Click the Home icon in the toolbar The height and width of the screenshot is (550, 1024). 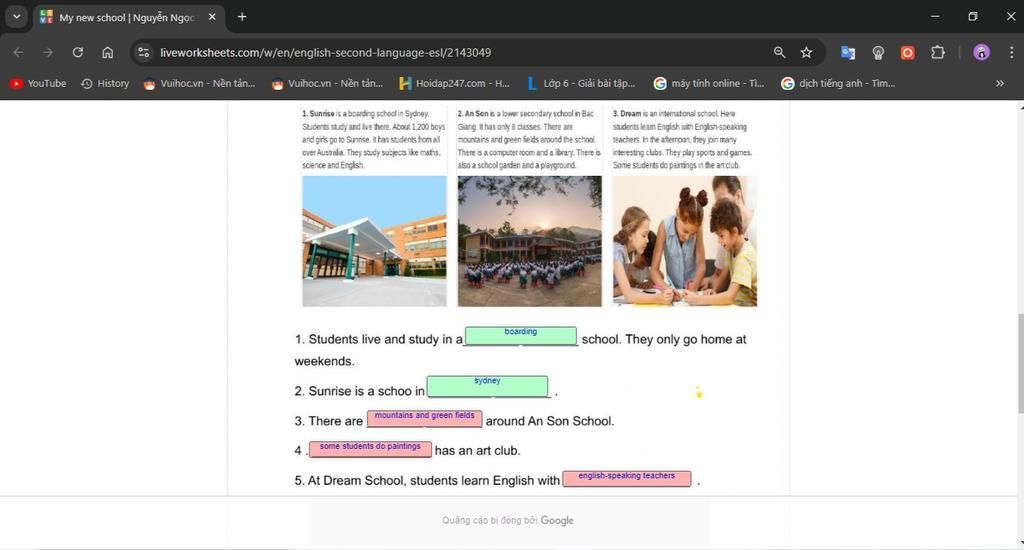108,52
